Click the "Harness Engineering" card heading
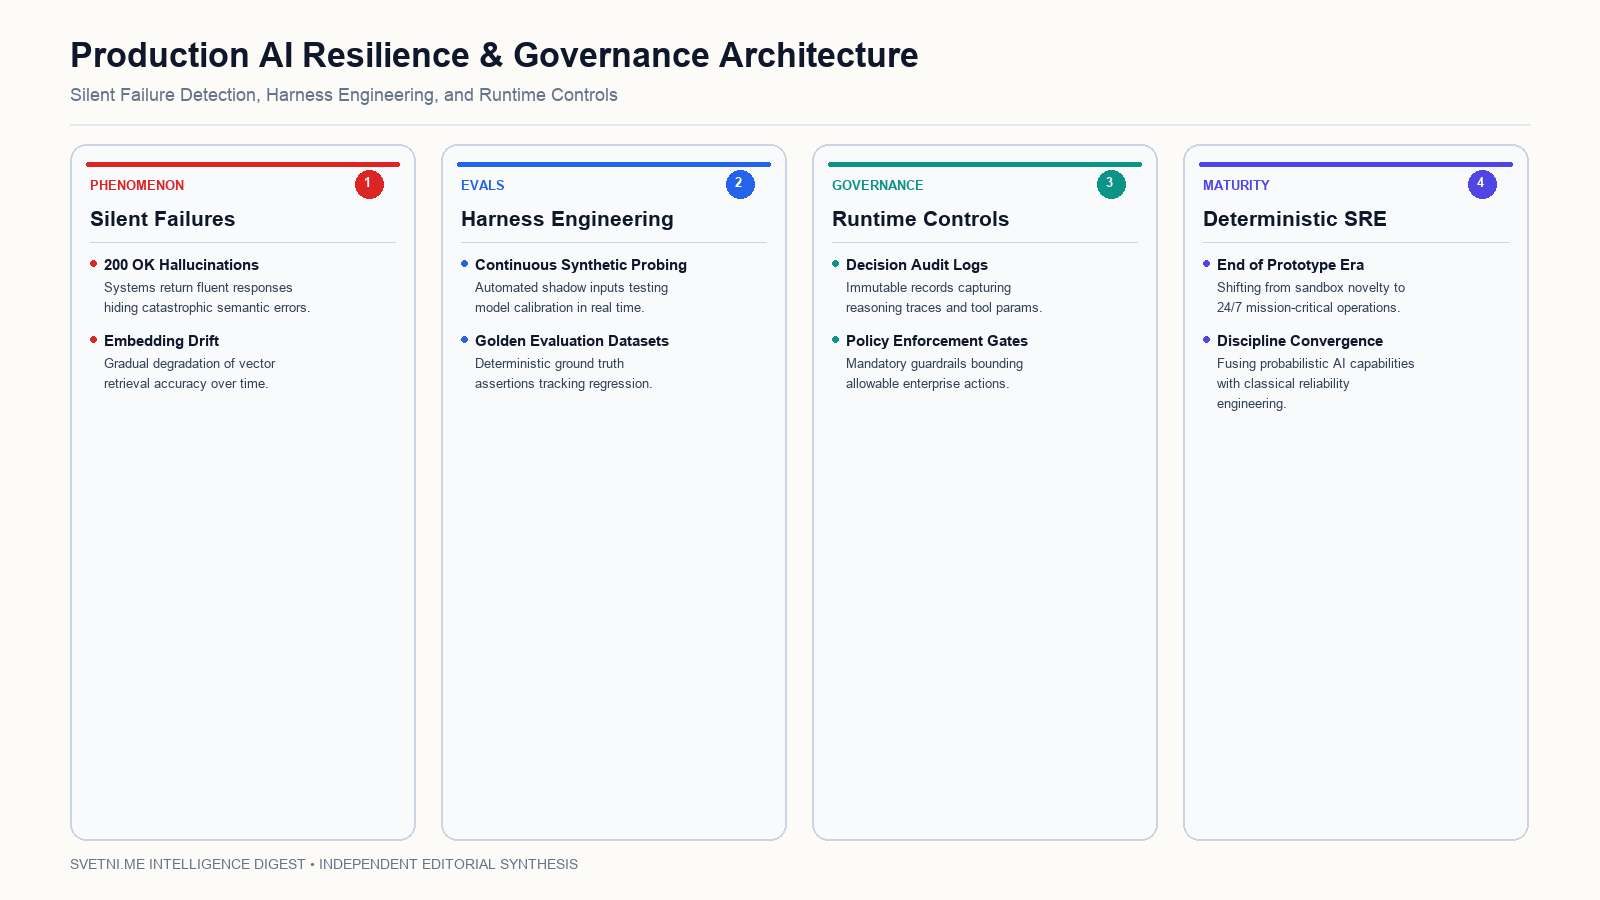This screenshot has width=1600, height=900. [567, 219]
